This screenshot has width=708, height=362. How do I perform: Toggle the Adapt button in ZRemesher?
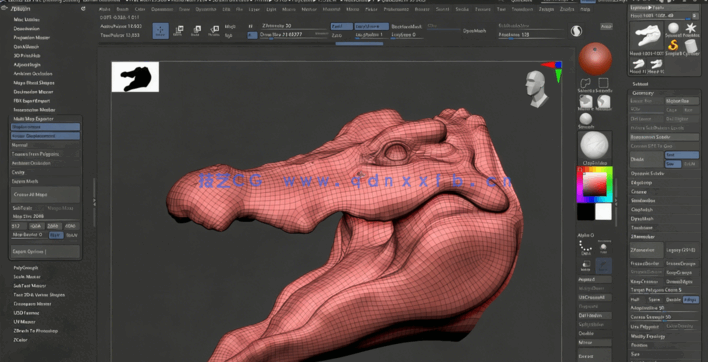(x=691, y=299)
